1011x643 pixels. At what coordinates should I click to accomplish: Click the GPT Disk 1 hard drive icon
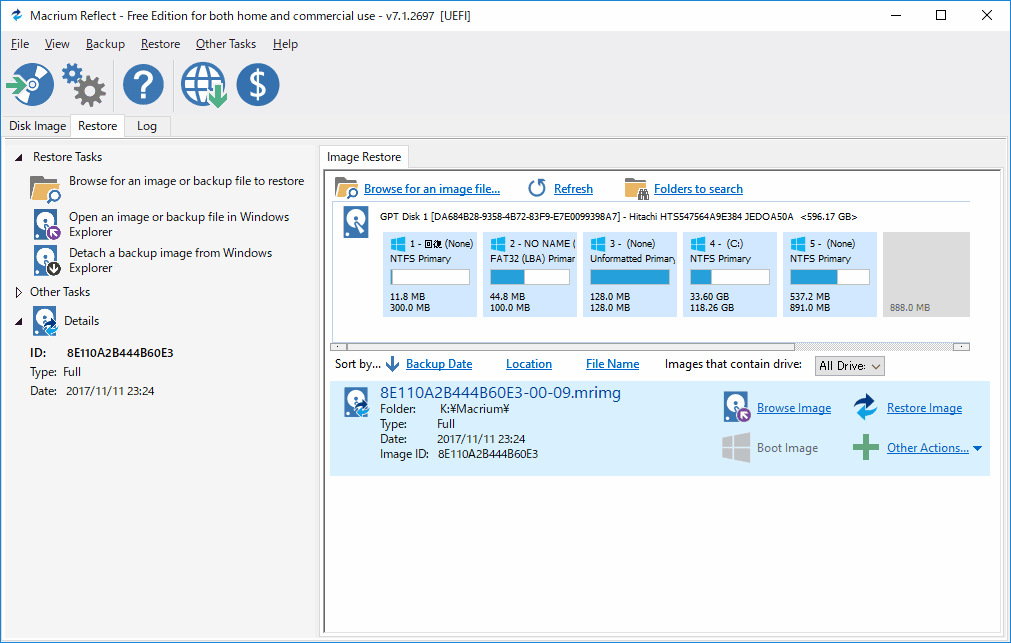coord(356,222)
